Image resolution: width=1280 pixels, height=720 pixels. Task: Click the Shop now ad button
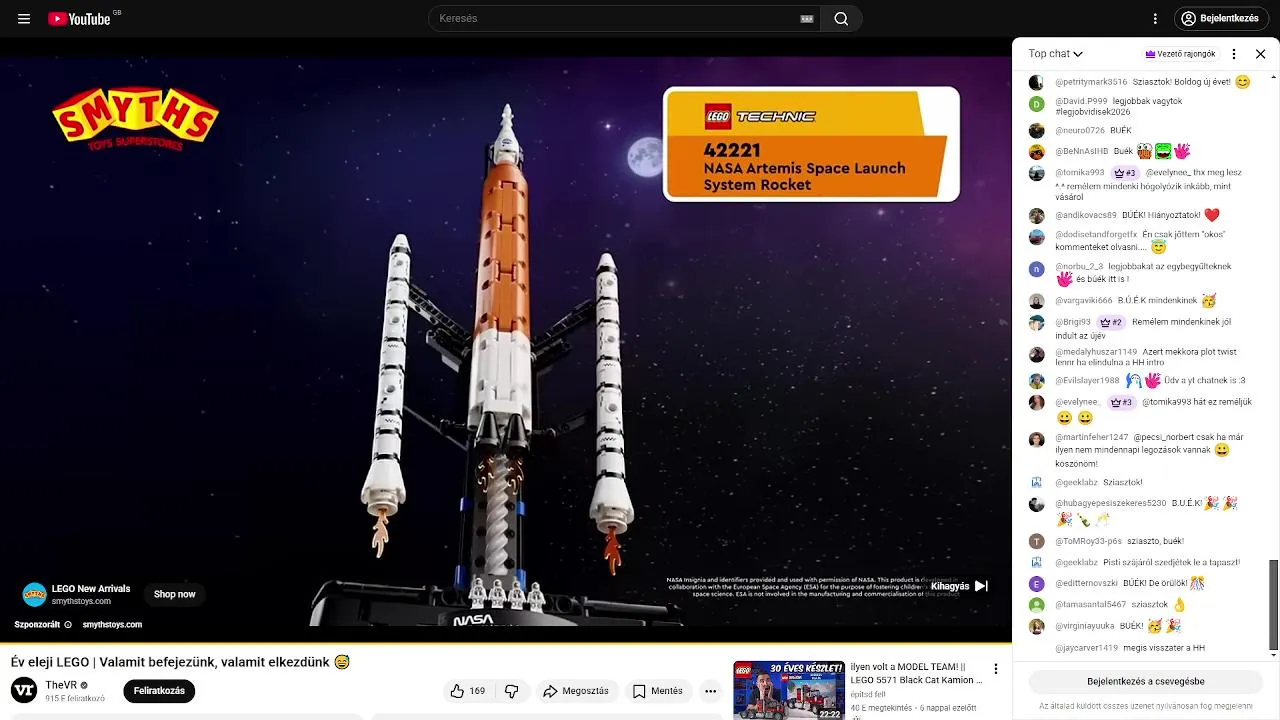(x=175, y=594)
